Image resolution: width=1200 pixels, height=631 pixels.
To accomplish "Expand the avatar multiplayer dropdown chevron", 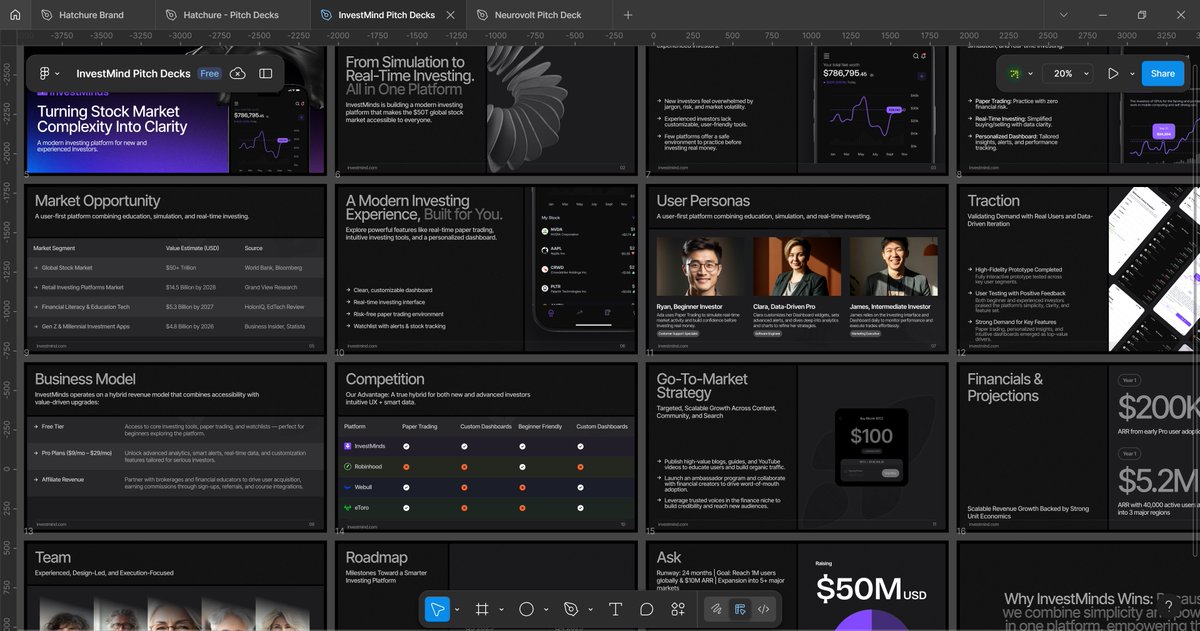I will pyautogui.click(x=1030, y=74).
